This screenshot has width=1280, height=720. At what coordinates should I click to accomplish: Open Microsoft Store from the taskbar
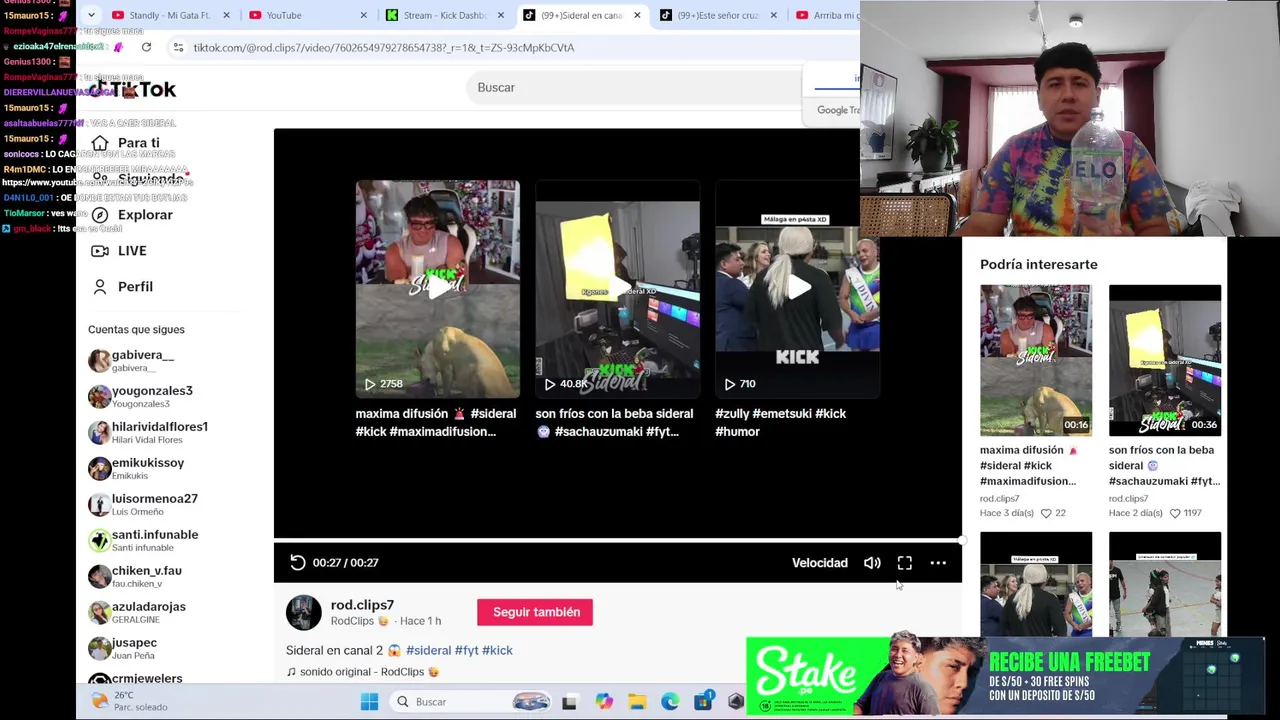coord(703,702)
